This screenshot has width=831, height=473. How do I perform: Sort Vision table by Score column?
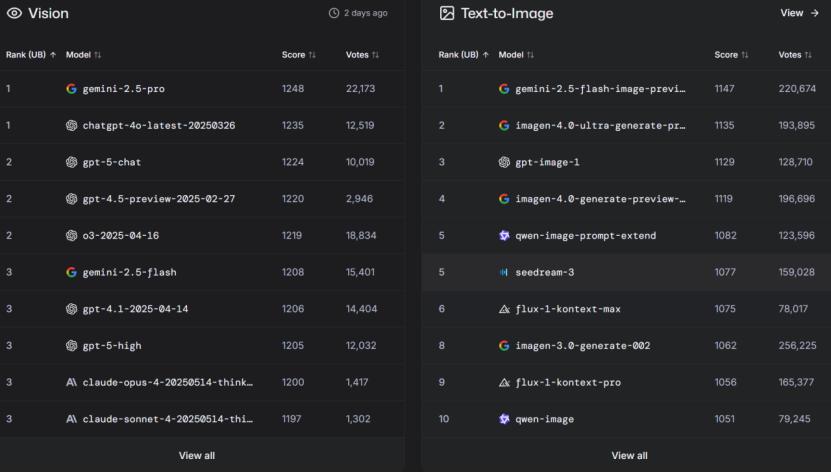click(299, 54)
